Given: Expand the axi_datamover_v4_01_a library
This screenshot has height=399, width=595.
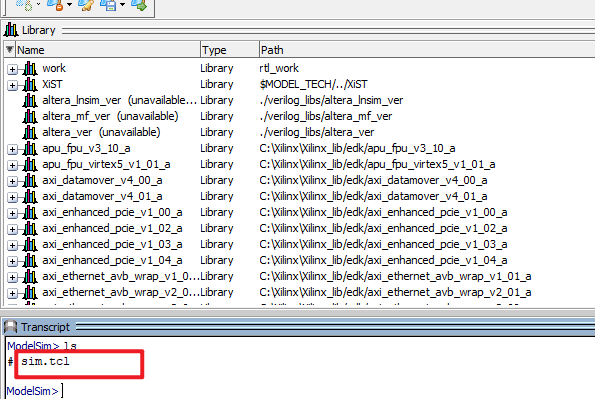Looking at the screenshot, I should click(13, 197).
